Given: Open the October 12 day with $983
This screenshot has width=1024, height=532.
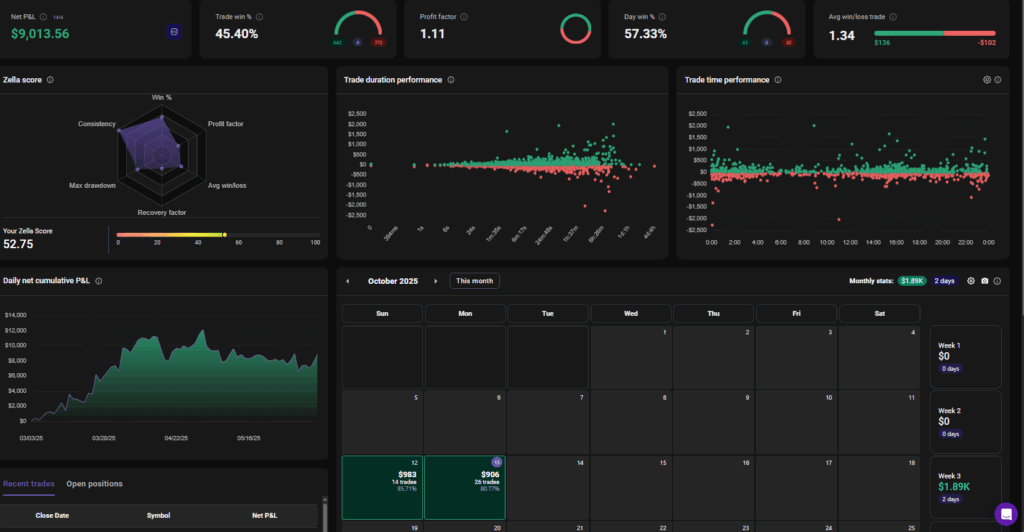Looking at the screenshot, I should pyautogui.click(x=381, y=487).
